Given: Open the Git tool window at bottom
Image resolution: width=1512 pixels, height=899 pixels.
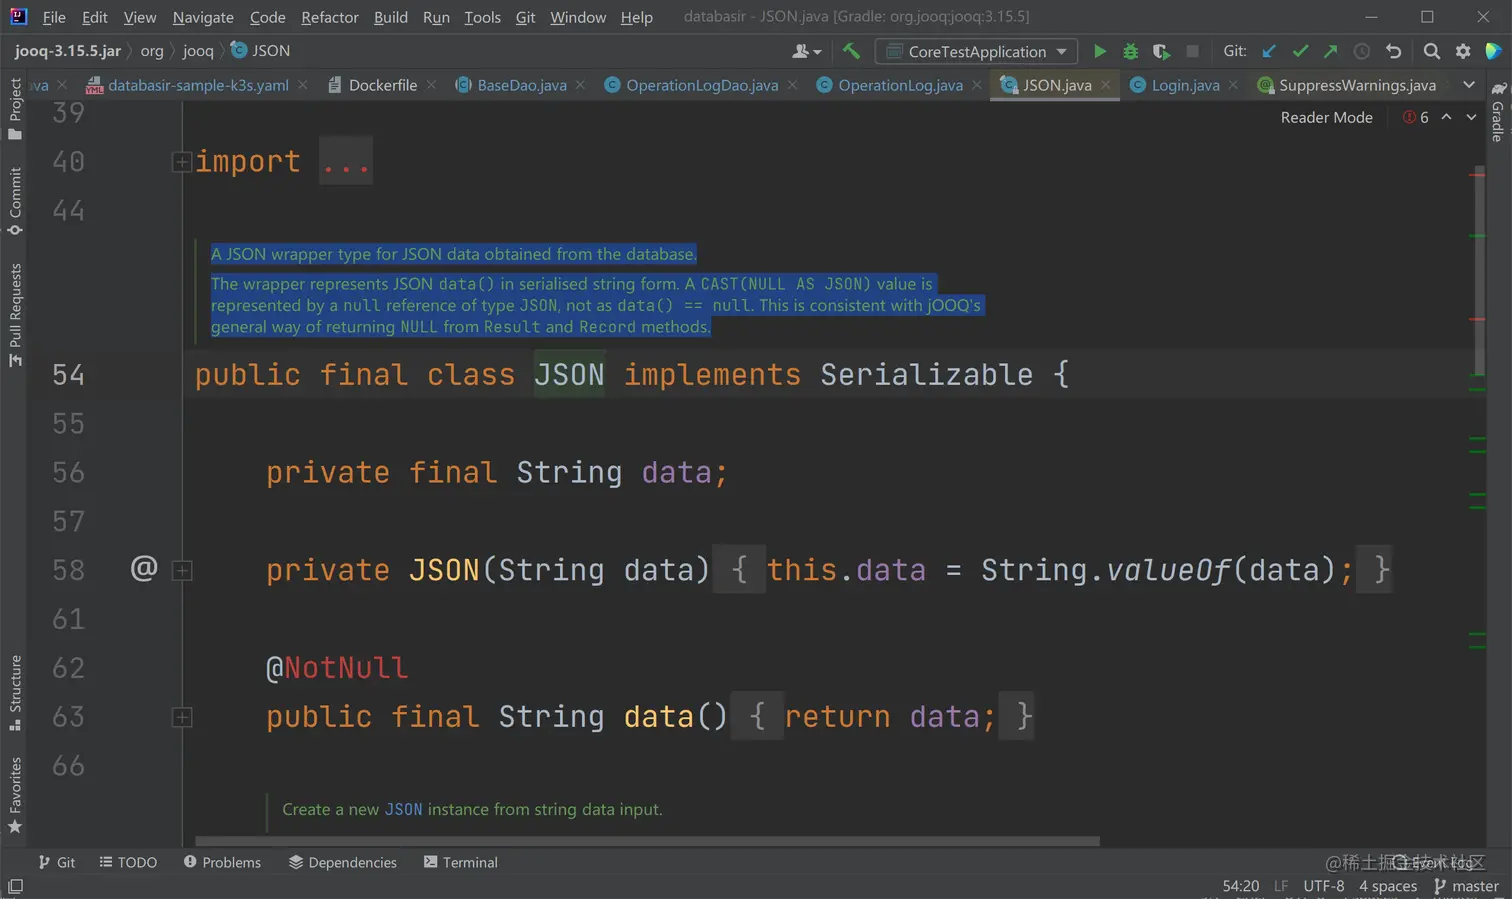Looking at the screenshot, I should coord(57,862).
